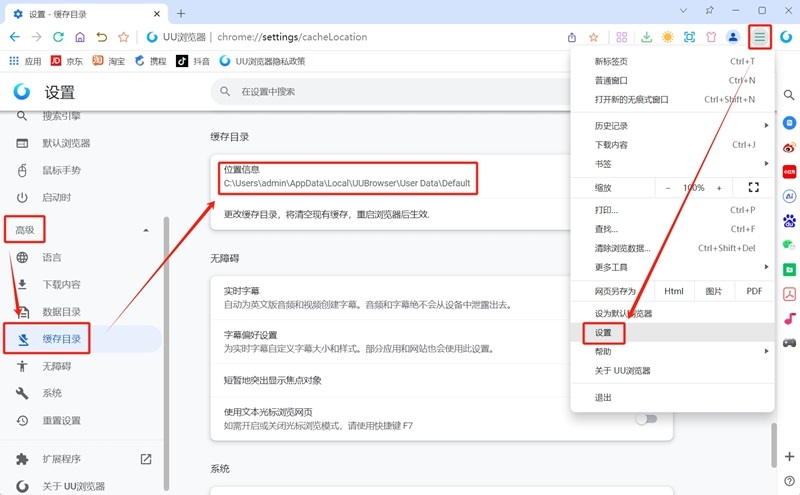The image size is (800, 495).
Task: Choose 关于 UU浏览器 in the menu
Action: [x=672, y=370]
